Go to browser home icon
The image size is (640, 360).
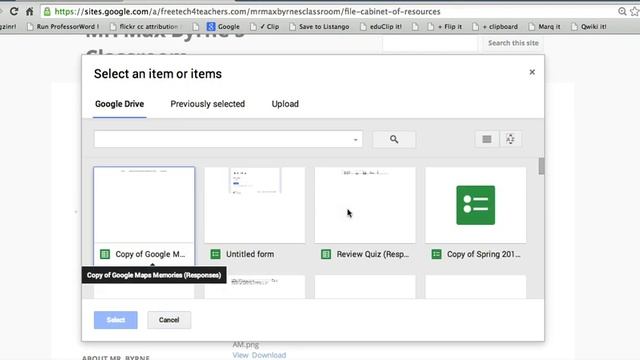click(x=30, y=11)
